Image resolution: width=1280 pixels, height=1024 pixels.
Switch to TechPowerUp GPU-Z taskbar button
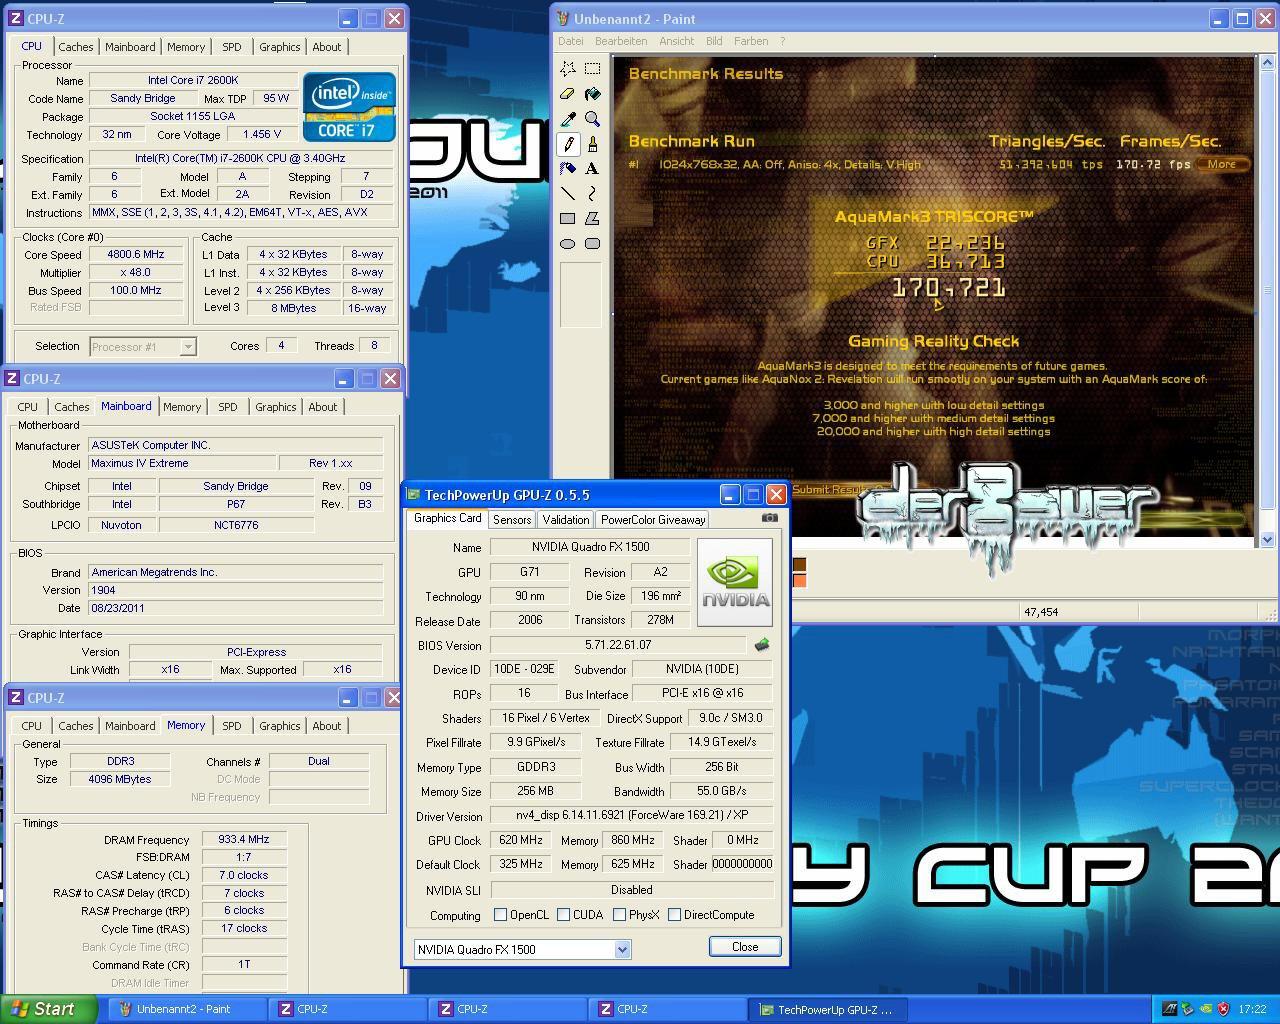(x=829, y=1009)
